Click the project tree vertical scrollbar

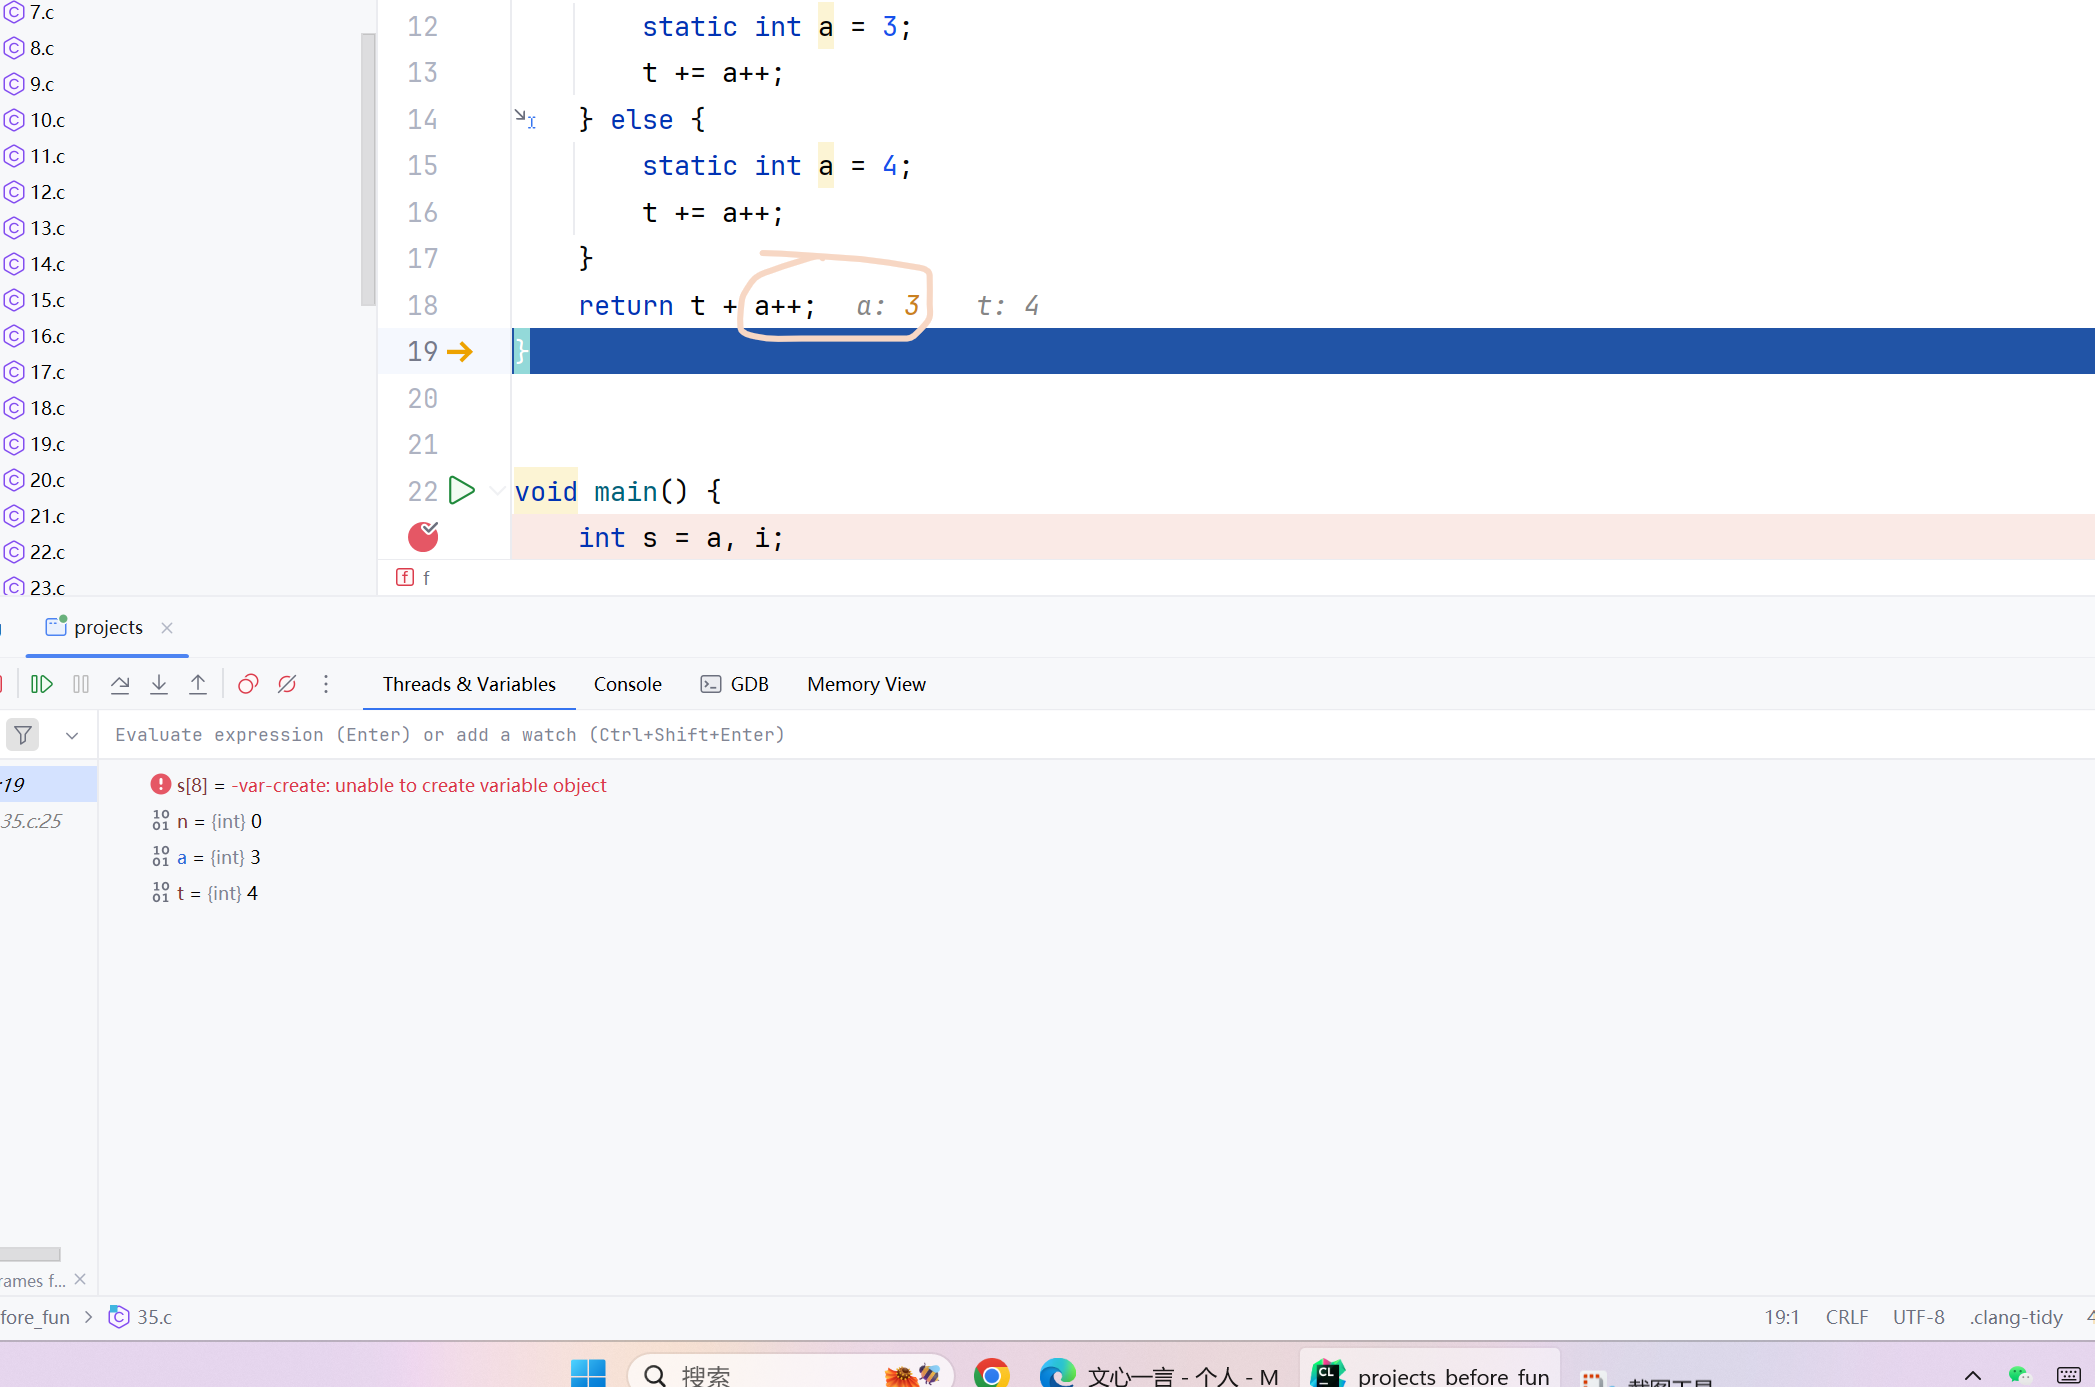pos(368,170)
